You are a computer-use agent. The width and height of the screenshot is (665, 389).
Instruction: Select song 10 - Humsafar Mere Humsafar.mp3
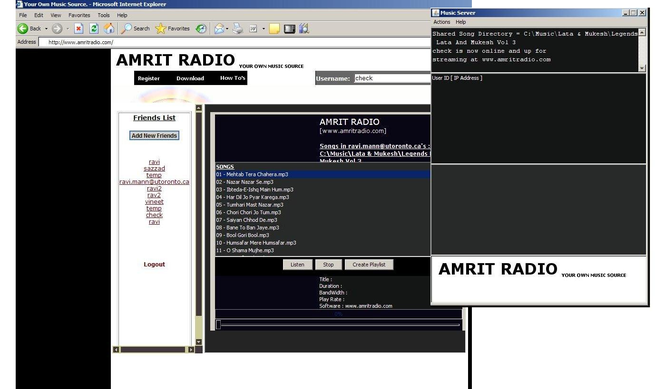[x=322, y=243]
